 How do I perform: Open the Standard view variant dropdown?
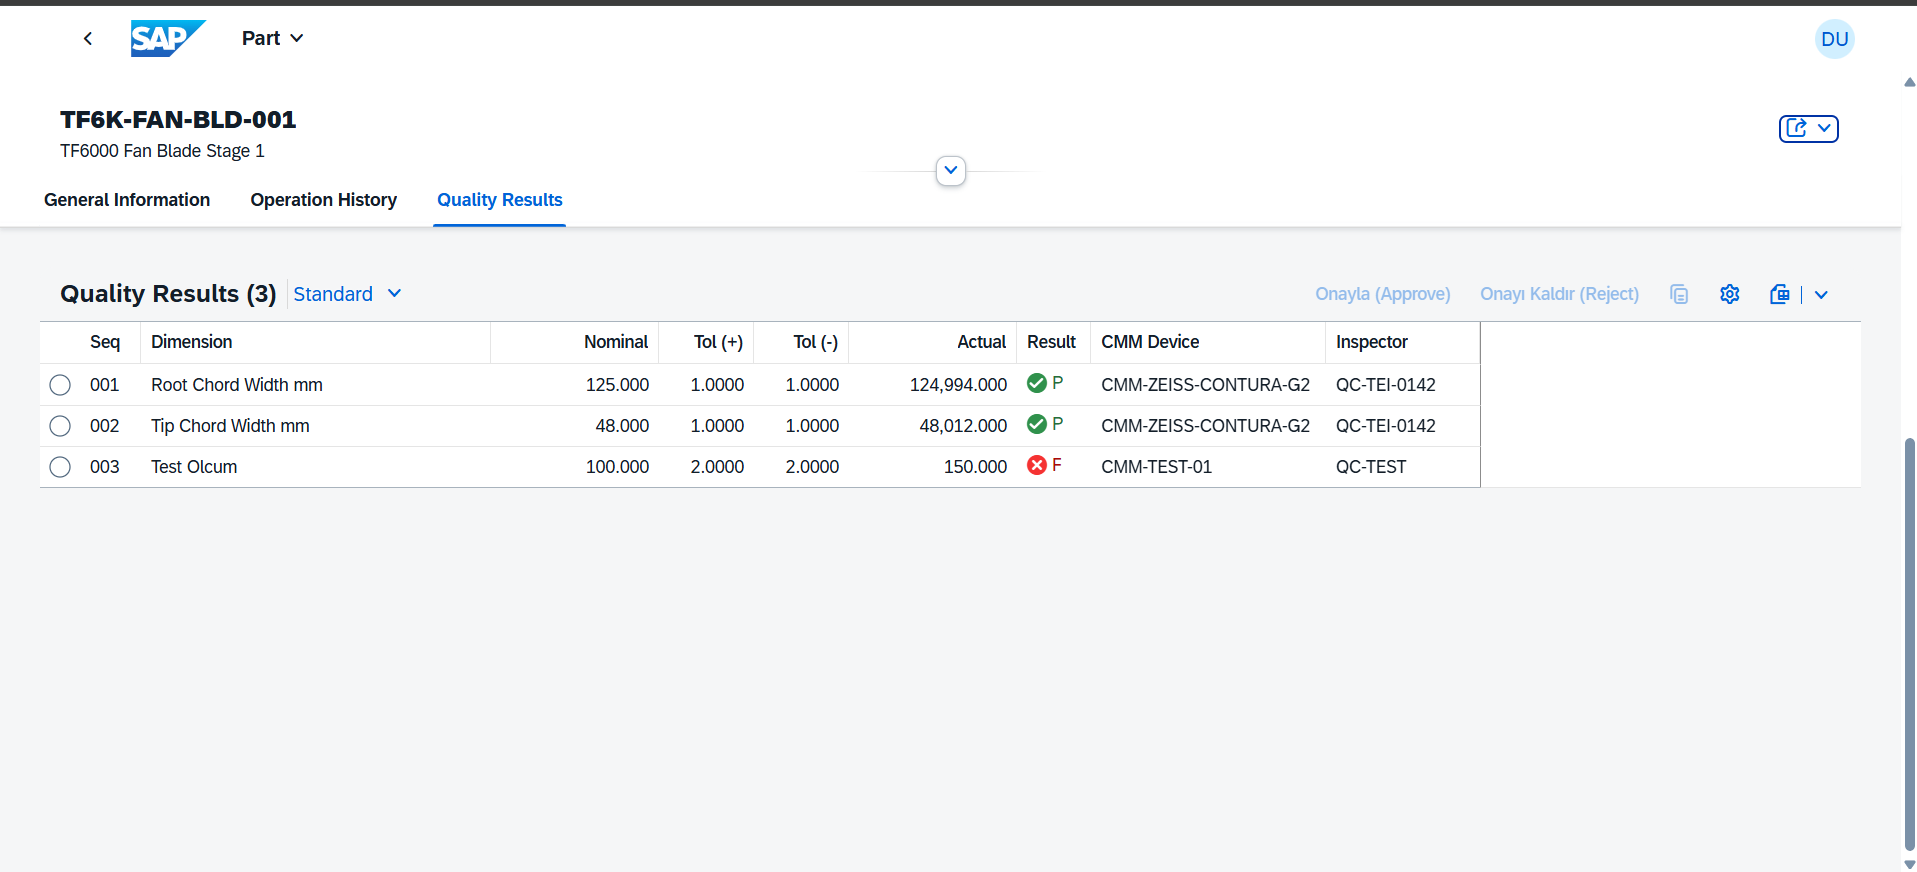click(347, 294)
